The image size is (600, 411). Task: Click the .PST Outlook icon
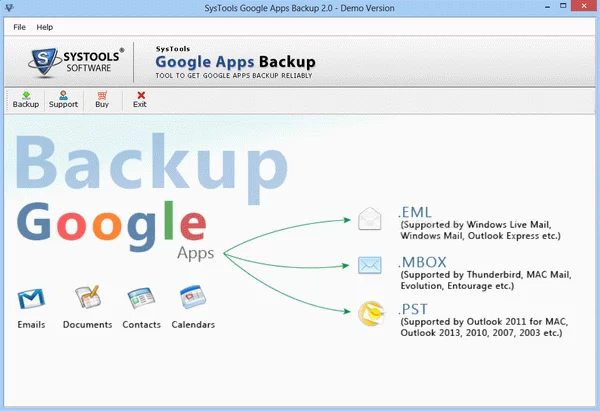(371, 313)
